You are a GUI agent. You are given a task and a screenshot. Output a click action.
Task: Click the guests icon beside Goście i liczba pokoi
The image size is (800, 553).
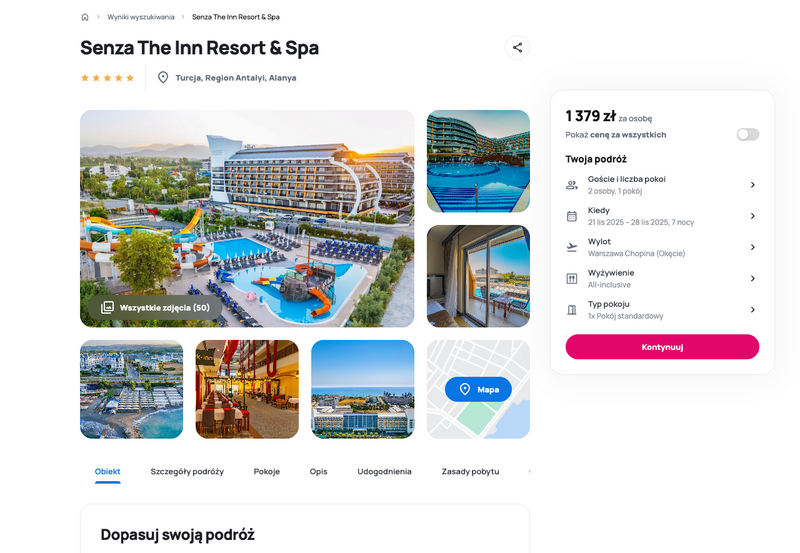coord(571,185)
